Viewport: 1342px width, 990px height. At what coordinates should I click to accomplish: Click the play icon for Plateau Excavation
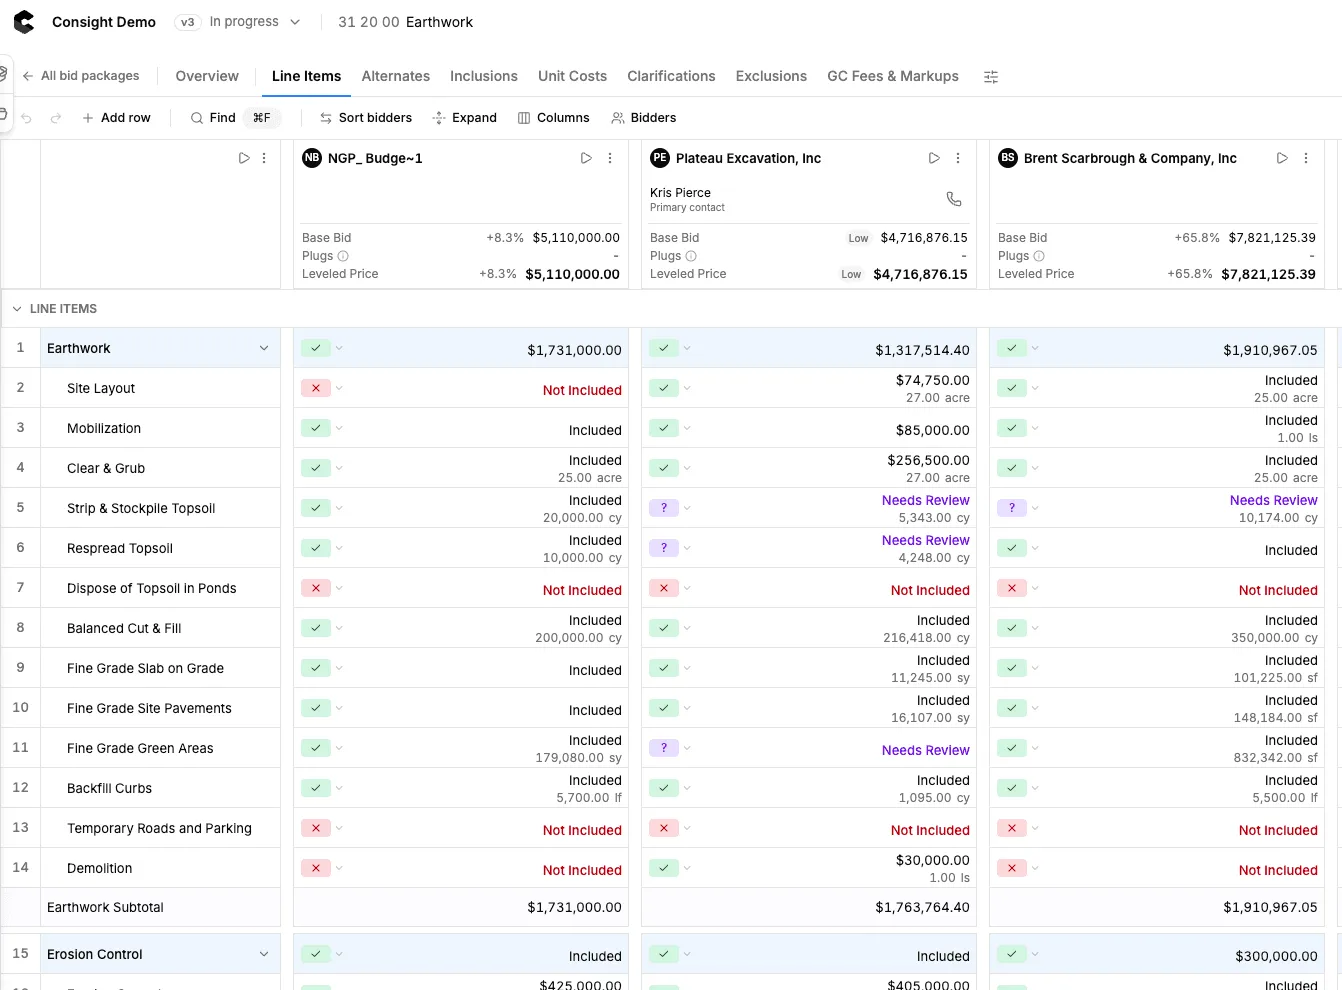(x=934, y=158)
